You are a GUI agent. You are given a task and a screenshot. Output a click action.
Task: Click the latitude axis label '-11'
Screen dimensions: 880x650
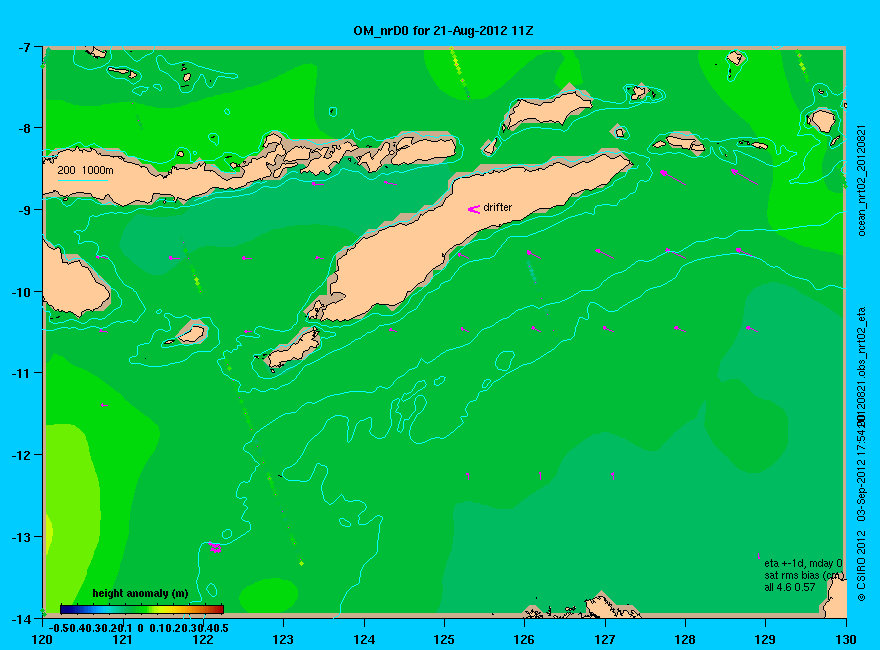coord(21,373)
